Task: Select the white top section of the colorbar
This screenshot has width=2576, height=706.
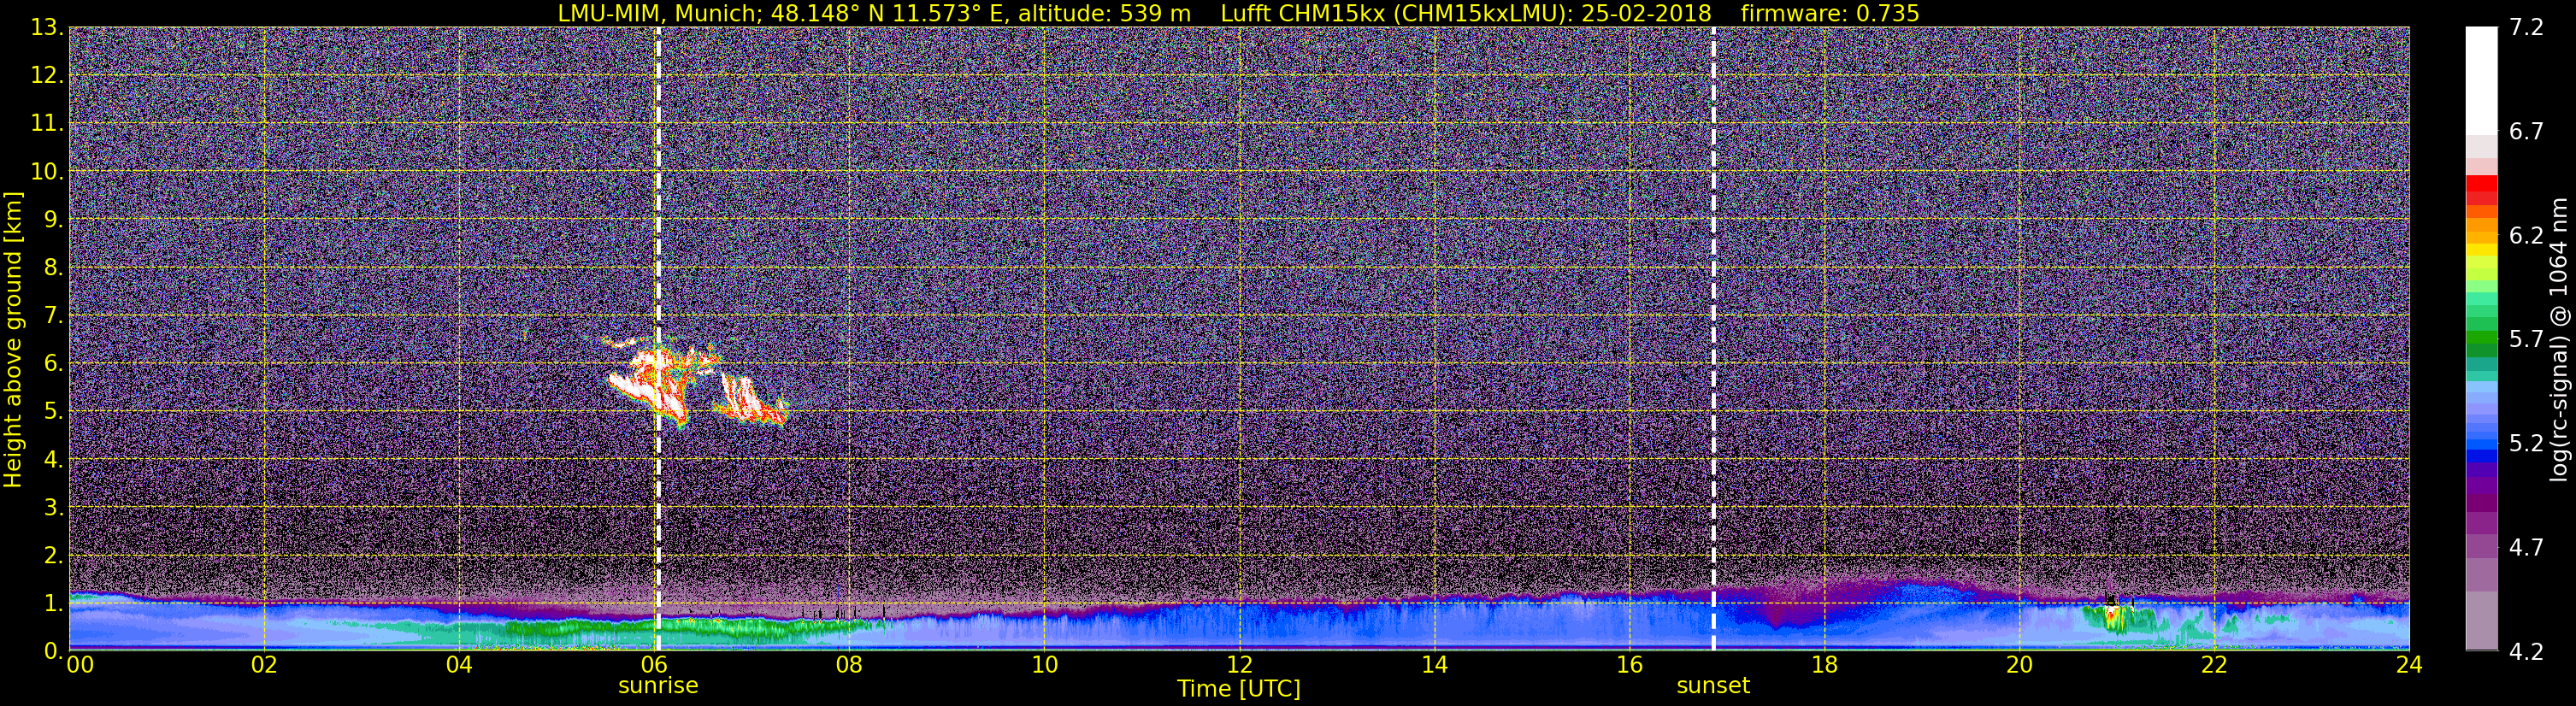Action: pyautogui.click(x=2481, y=80)
